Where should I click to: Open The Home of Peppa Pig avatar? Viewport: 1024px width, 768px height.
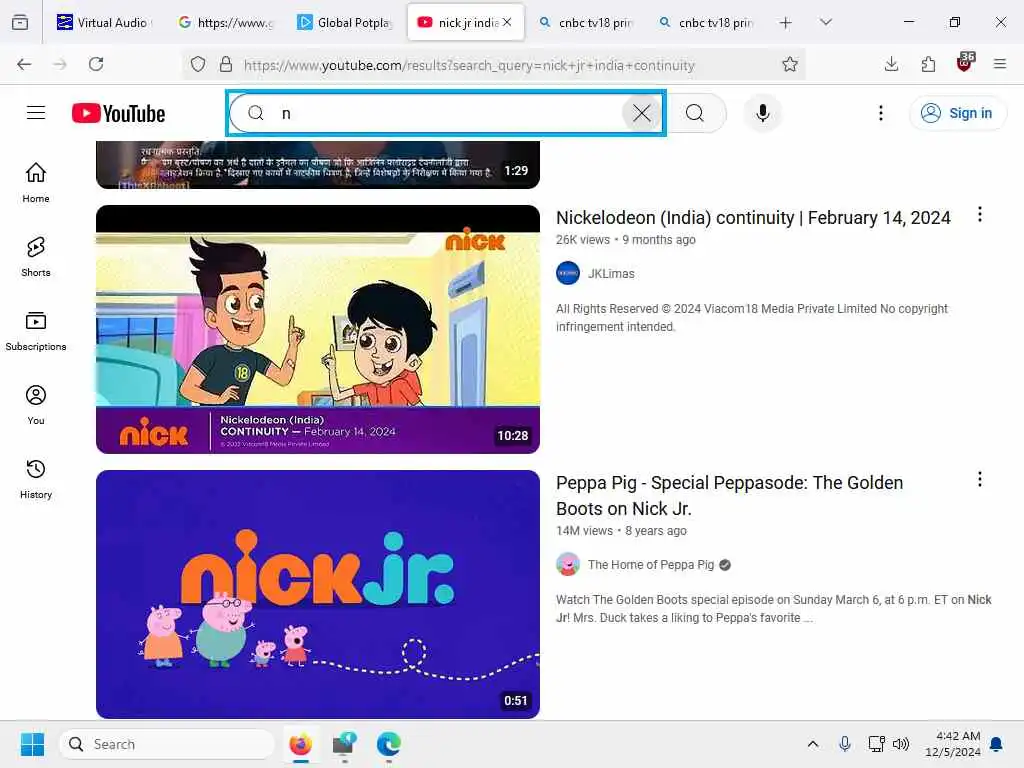click(568, 564)
